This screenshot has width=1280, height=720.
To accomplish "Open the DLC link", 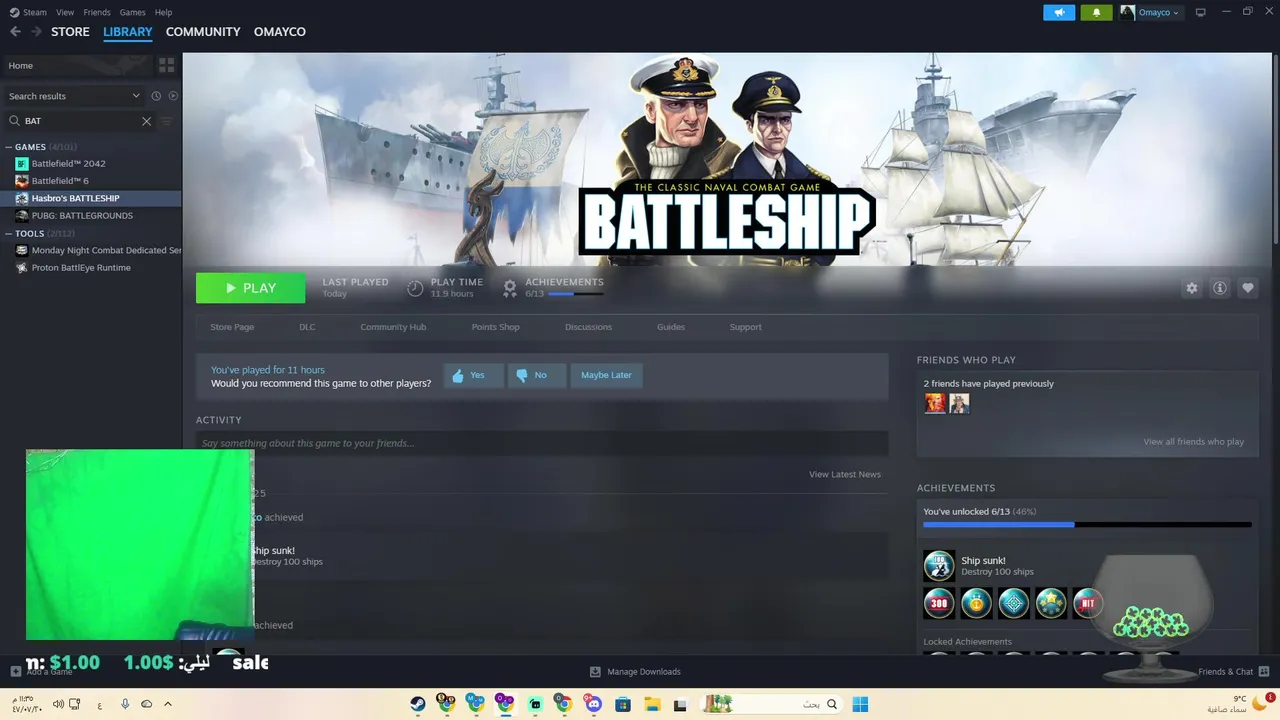I will click(307, 327).
